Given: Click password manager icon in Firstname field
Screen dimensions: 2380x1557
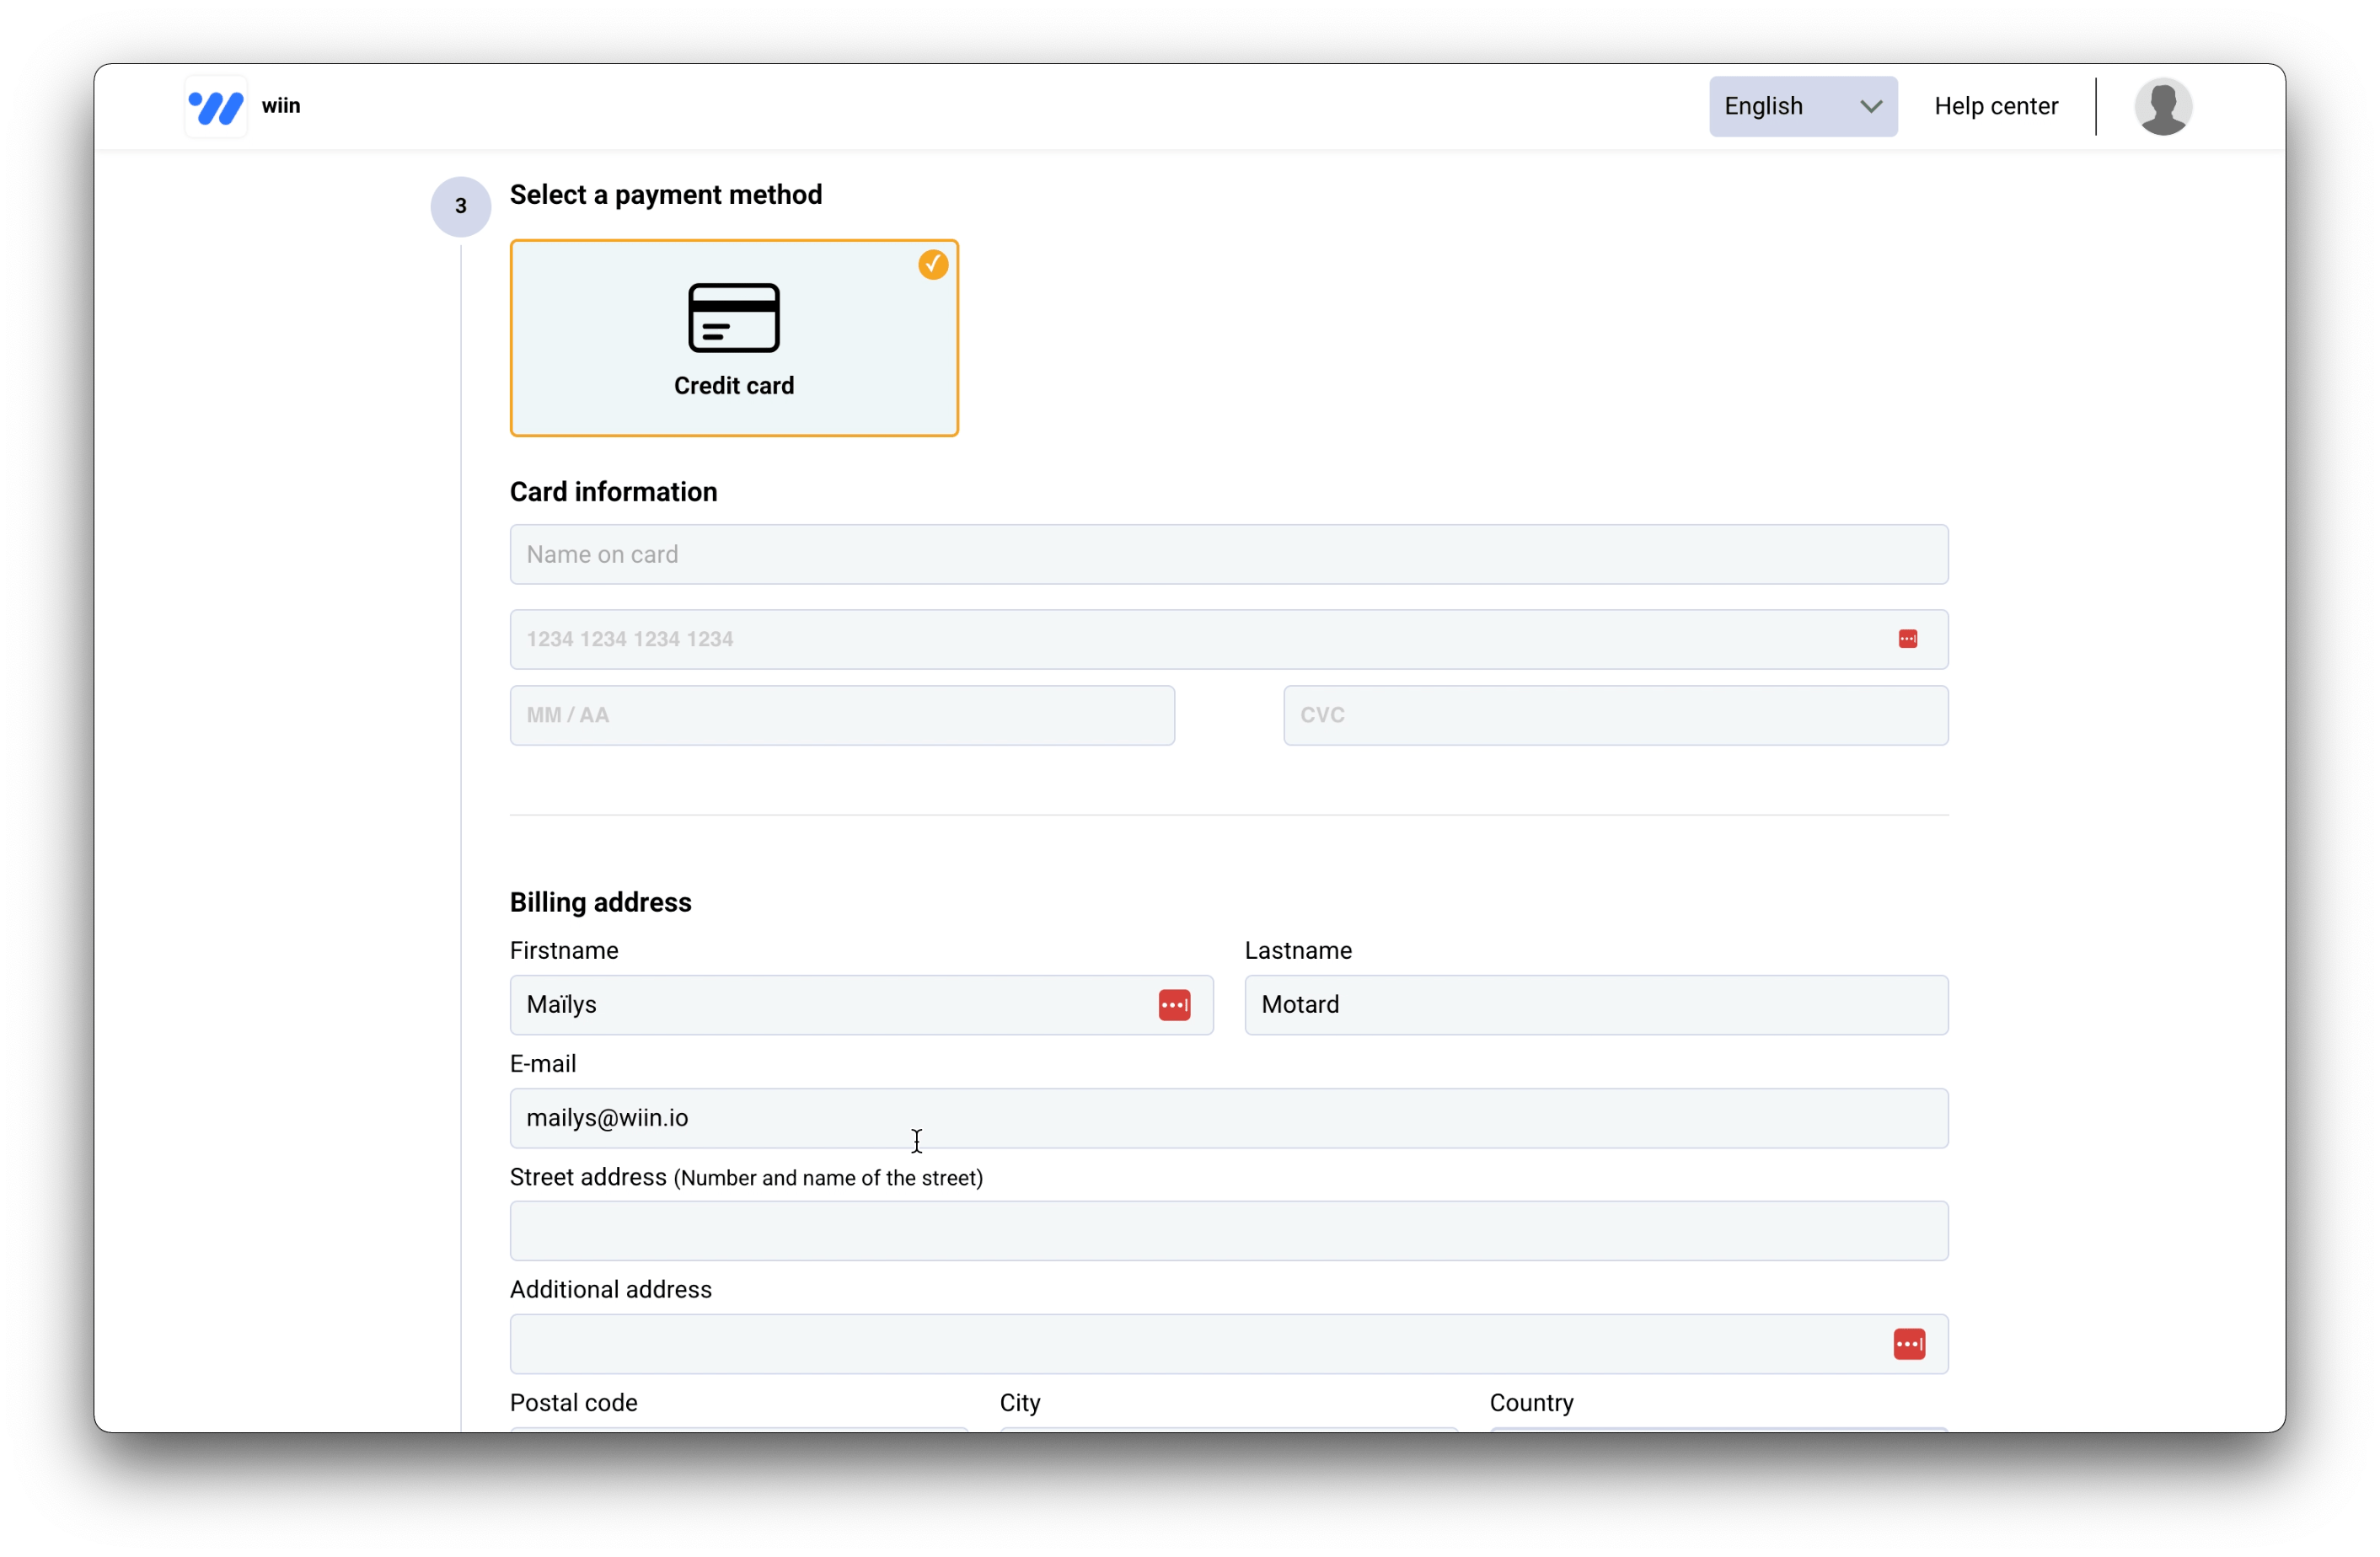Looking at the screenshot, I should [x=1174, y=1005].
